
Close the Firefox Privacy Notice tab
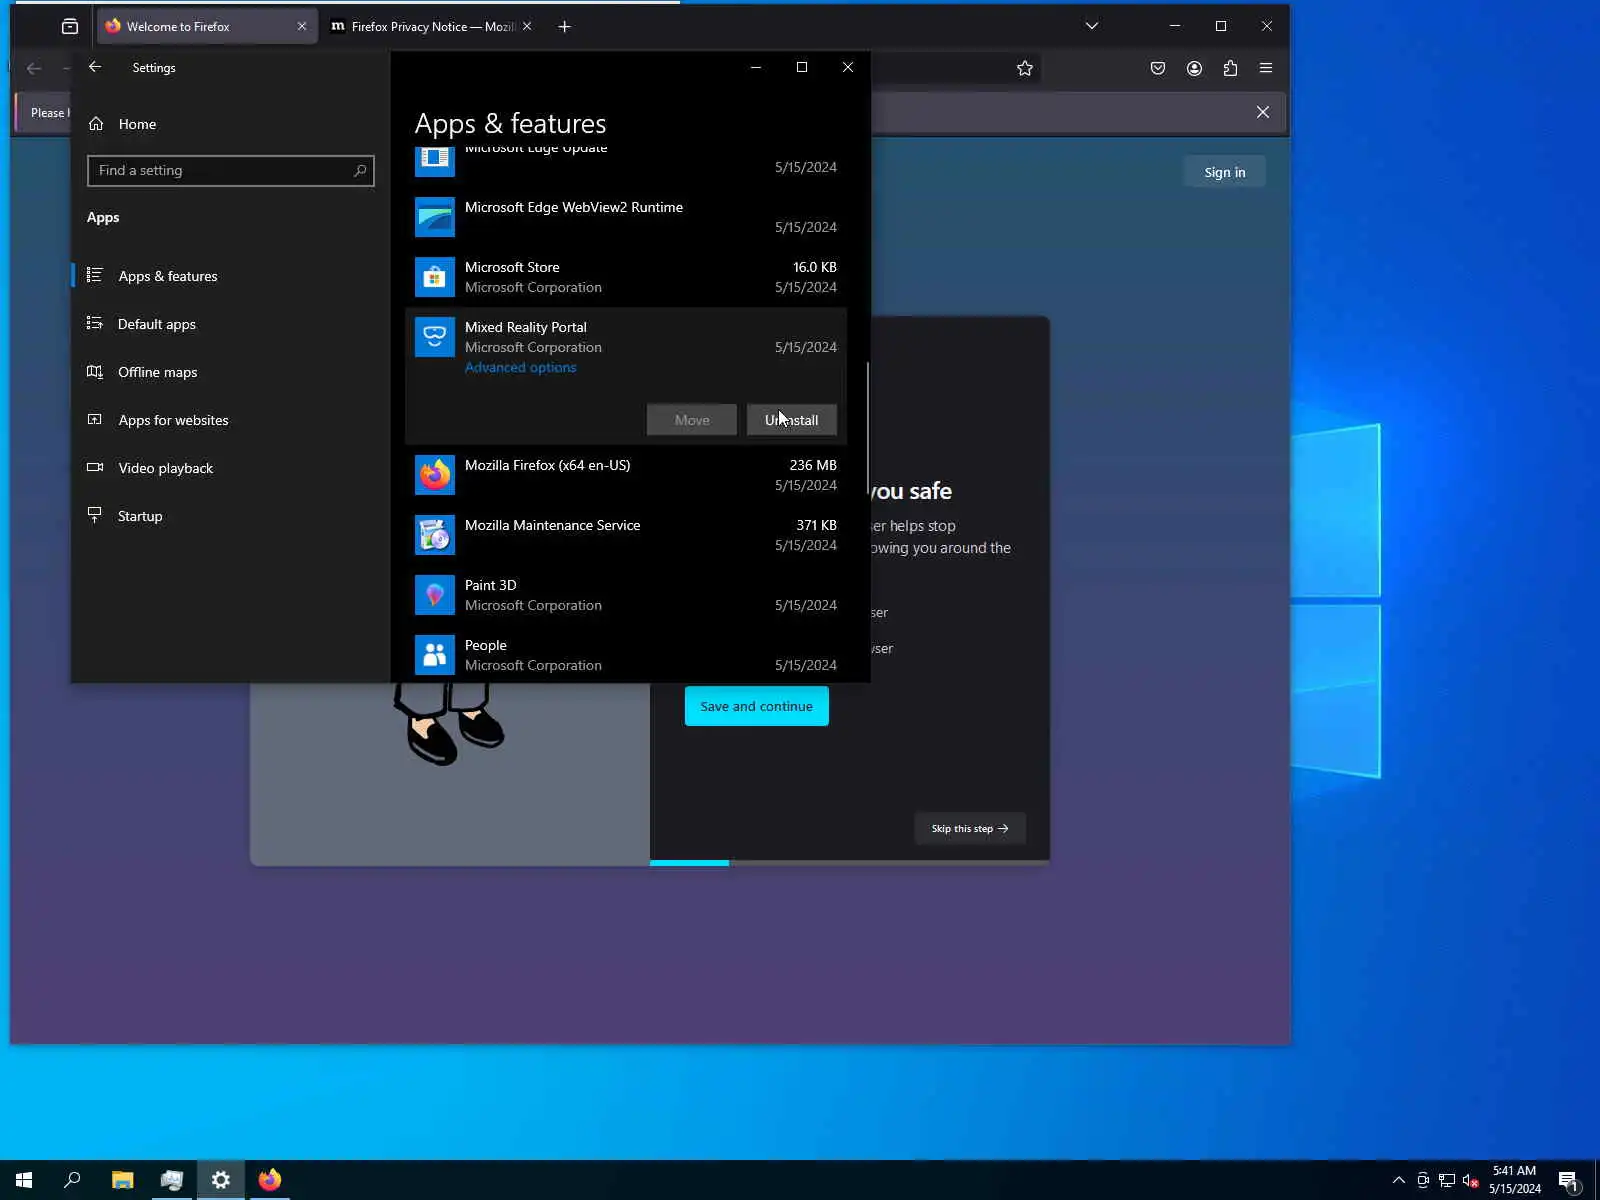527,26
